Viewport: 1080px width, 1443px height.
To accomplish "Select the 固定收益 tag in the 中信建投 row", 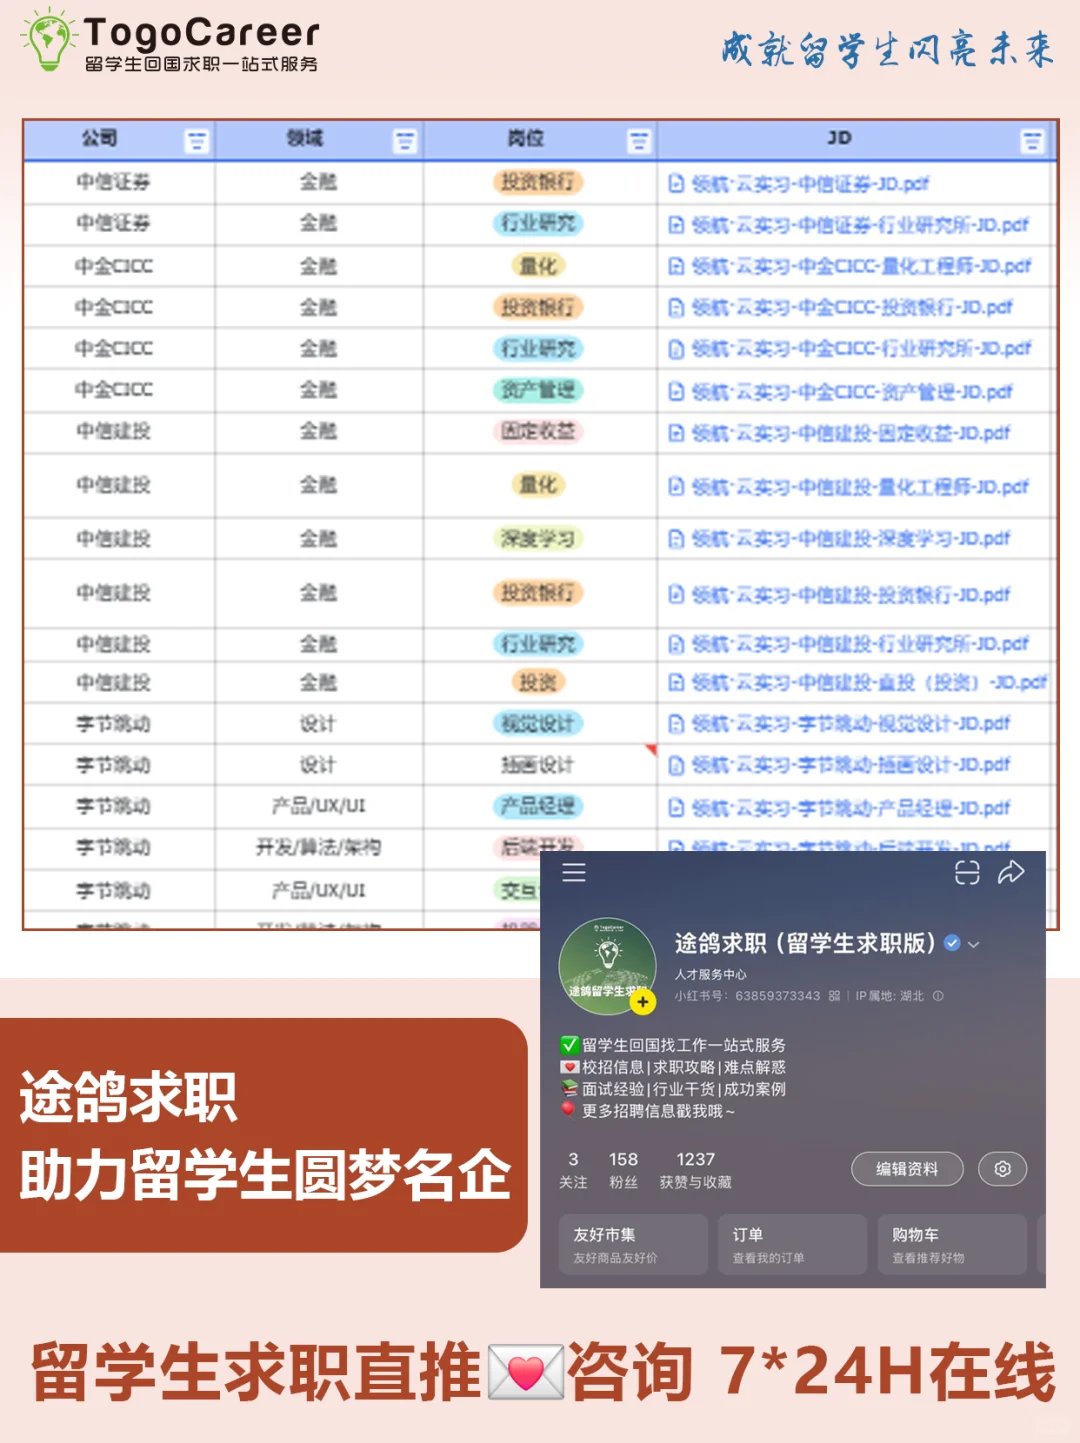I will click(538, 431).
